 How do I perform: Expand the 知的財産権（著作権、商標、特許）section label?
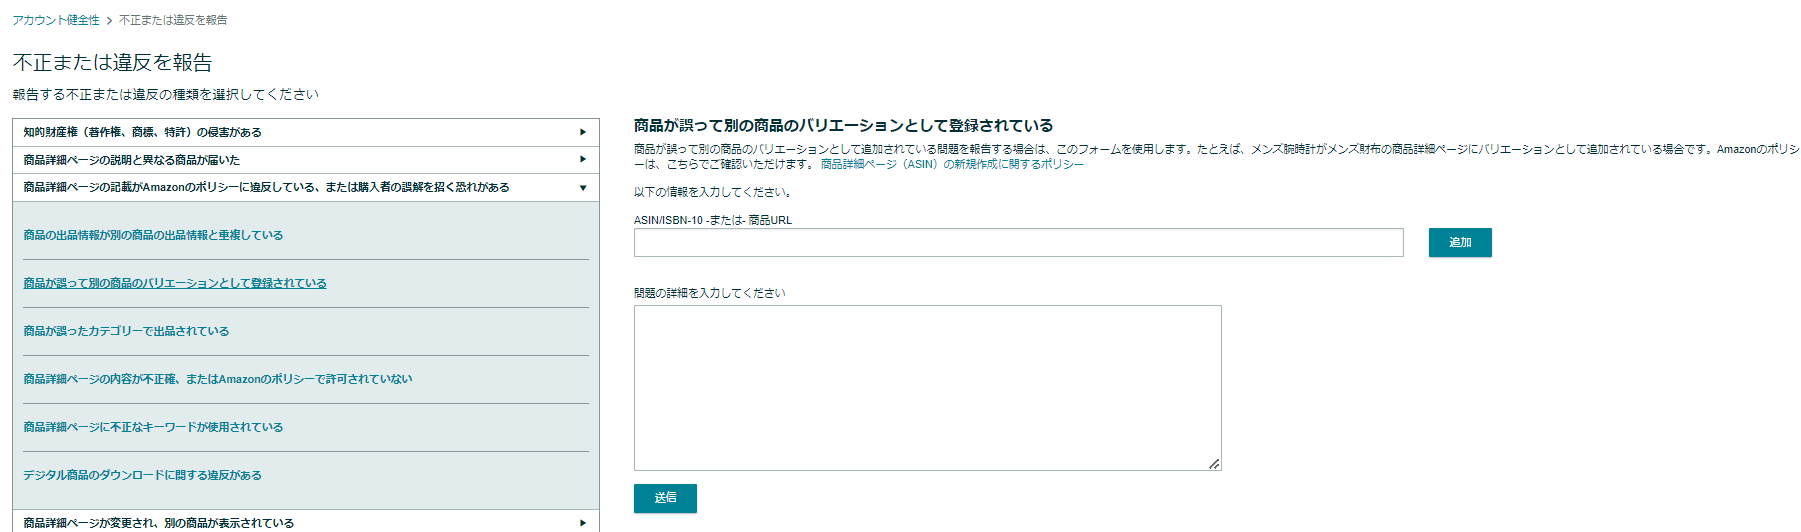tap(143, 132)
